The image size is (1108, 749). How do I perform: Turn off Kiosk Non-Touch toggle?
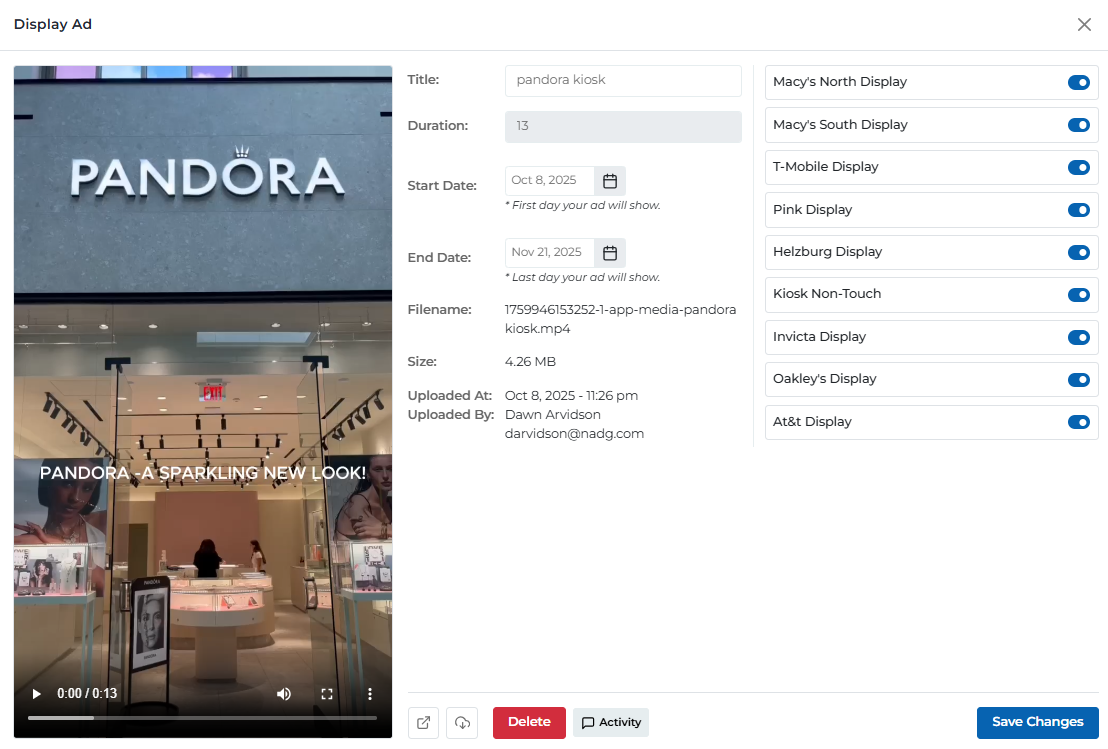pos(1078,295)
